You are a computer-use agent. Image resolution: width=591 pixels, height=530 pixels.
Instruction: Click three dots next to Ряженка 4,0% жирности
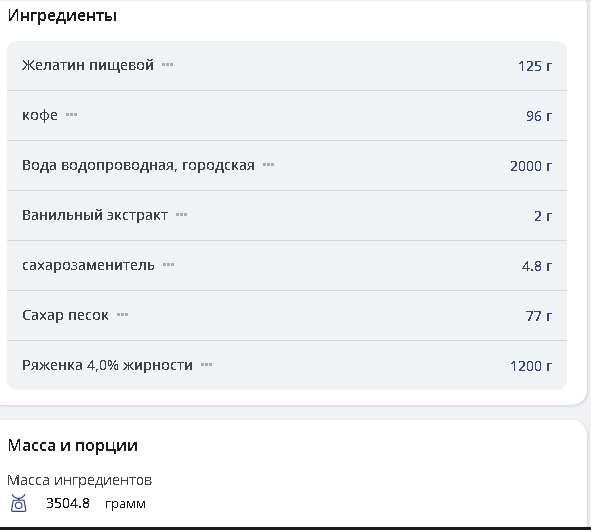(x=206, y=365)
